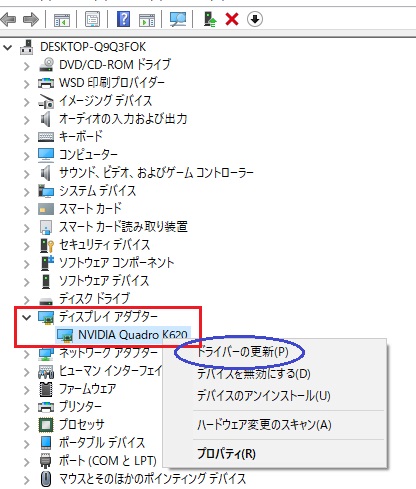Click the red X uninstall device icon
Screen dimensions: 416x489
click(x=232, y=19)
